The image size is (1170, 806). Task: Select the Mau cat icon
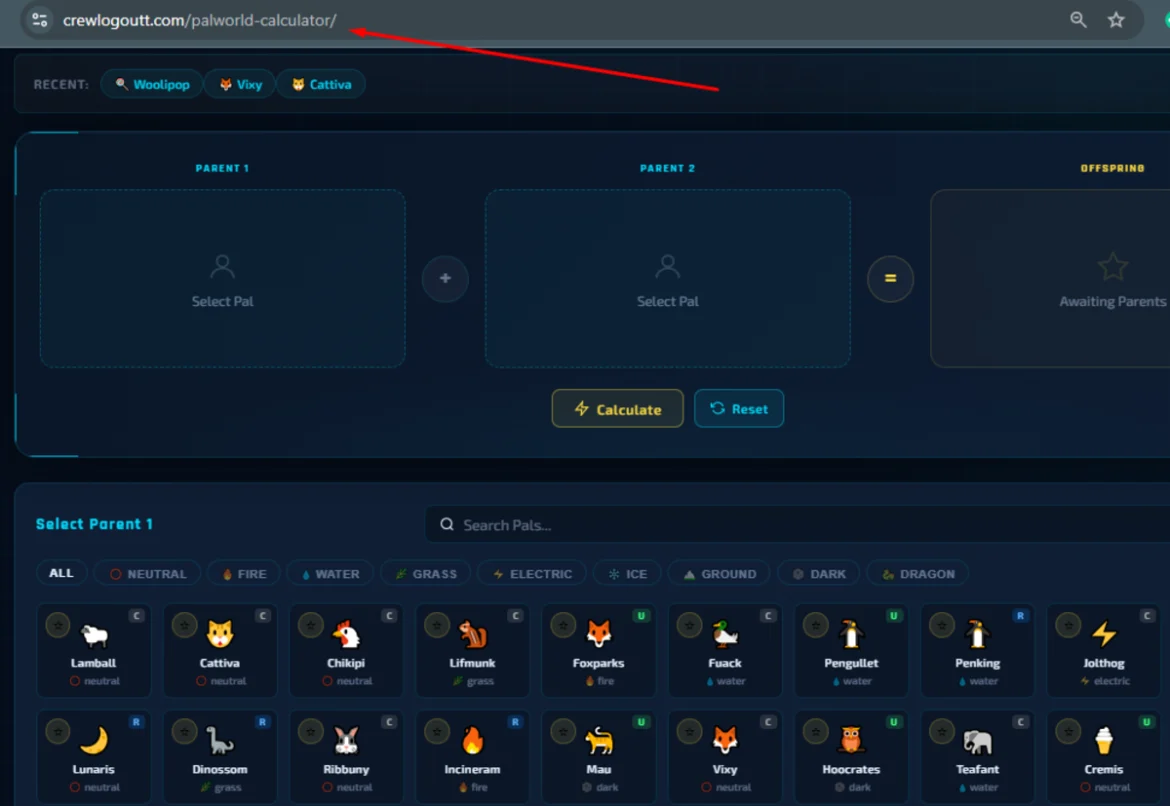598,741
